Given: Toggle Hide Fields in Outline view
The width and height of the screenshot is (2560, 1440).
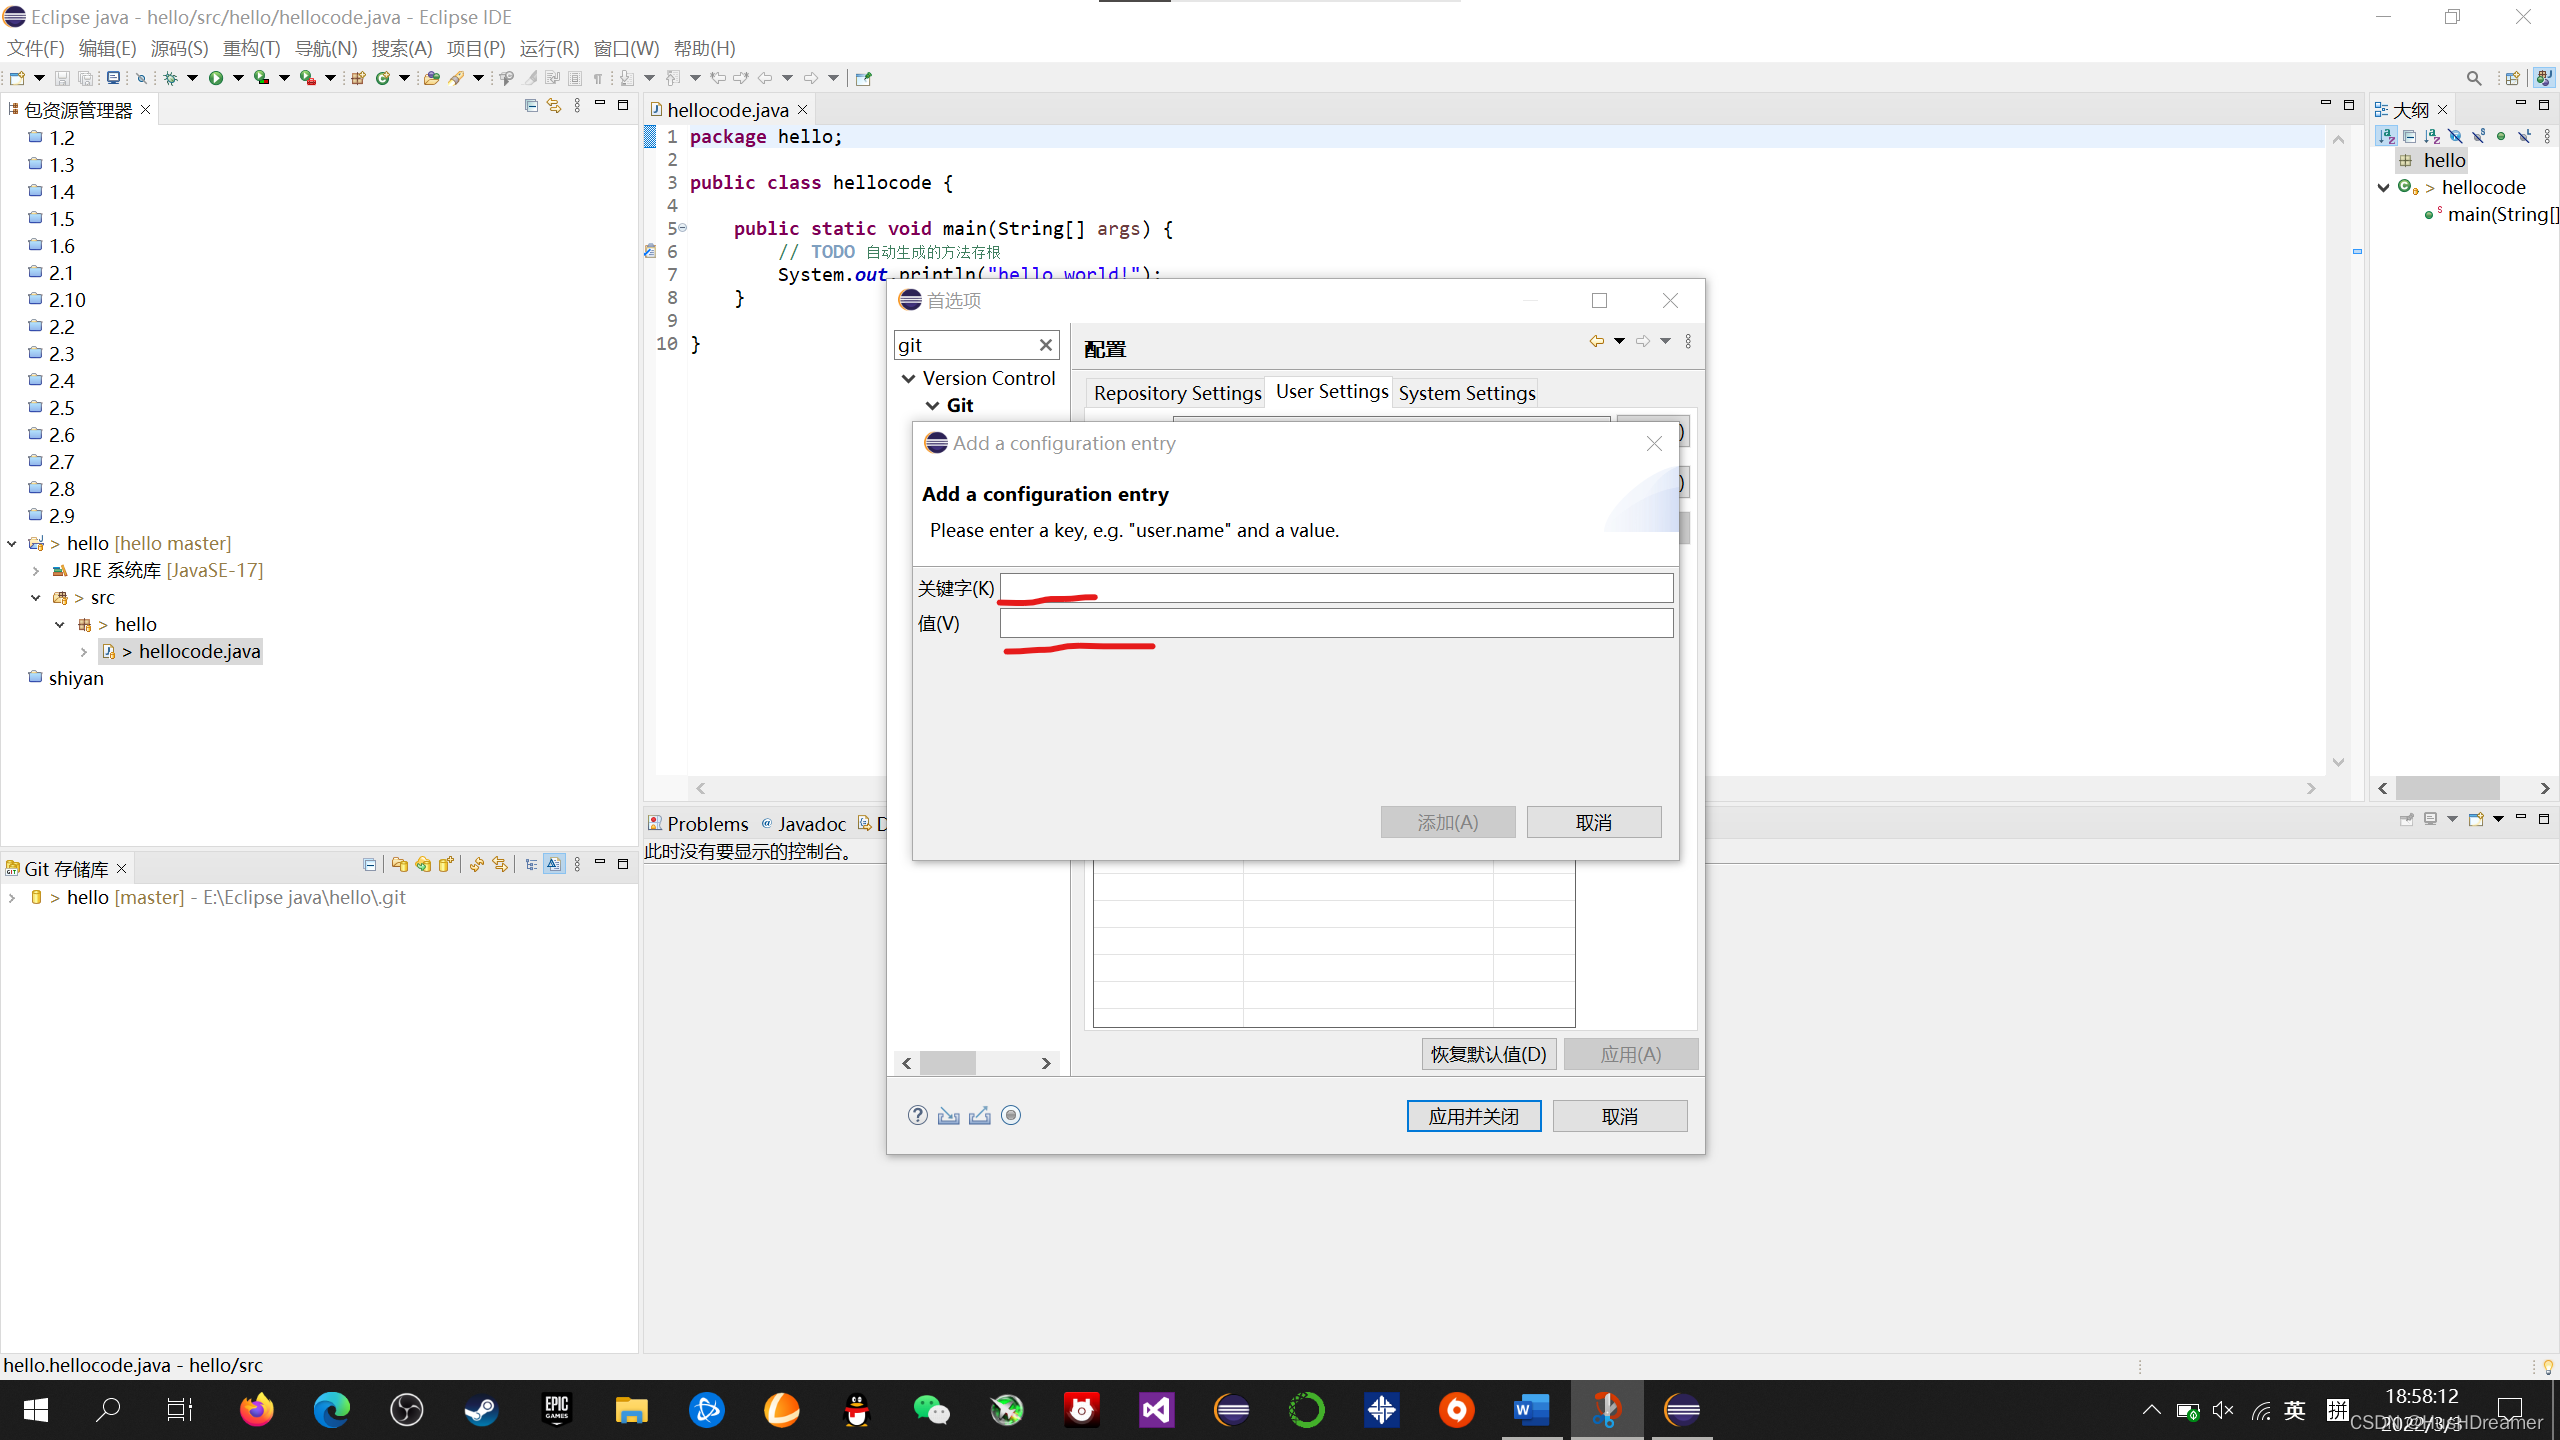Looking at the screenshot, I should click(2455, 136).
